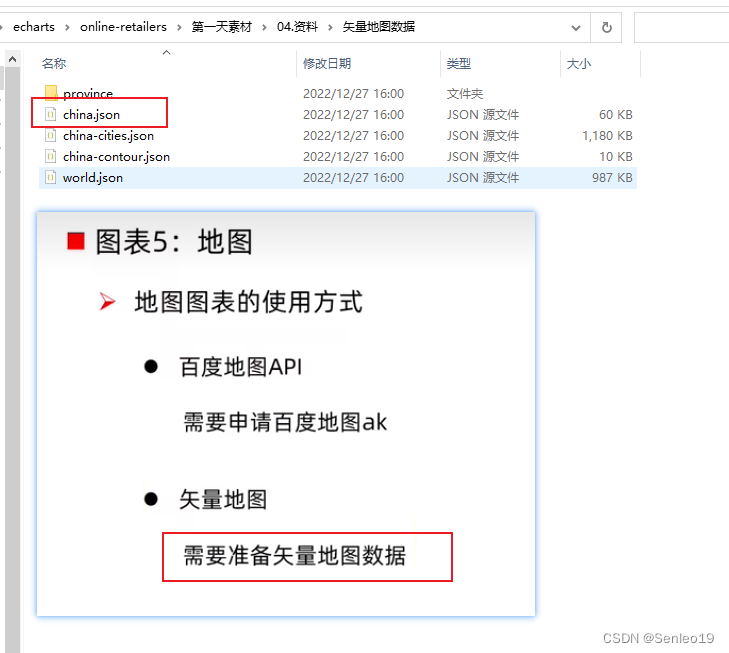Image resolution: width=729 pixels, height=653 pixels.
Task: Click the 987 KB size cell
Action: click(612, 178)
